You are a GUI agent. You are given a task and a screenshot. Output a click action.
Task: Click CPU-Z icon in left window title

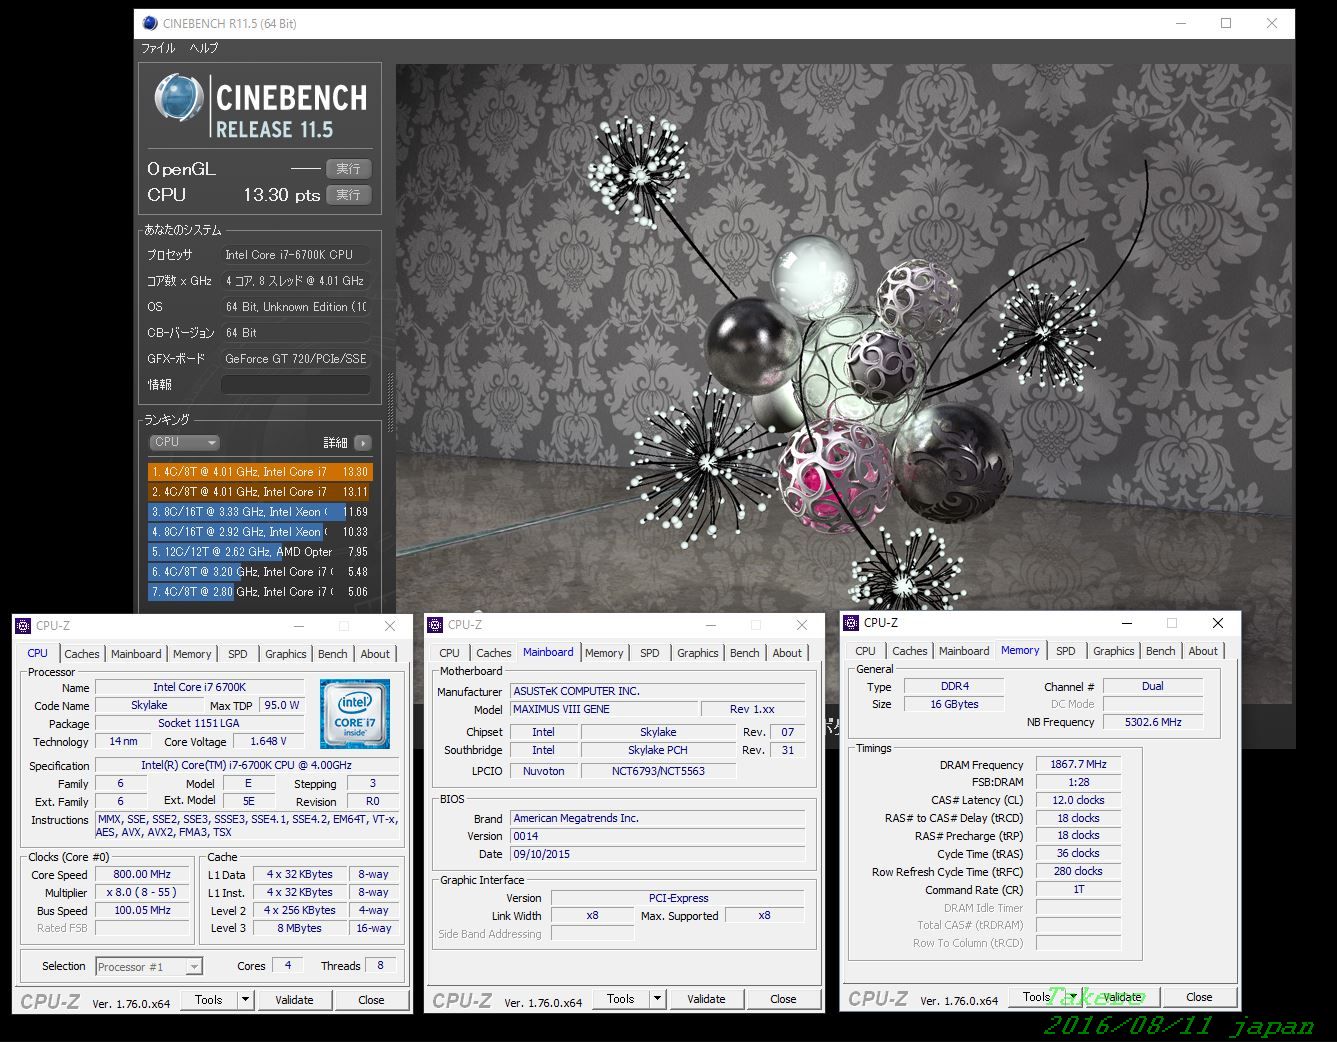23,626
